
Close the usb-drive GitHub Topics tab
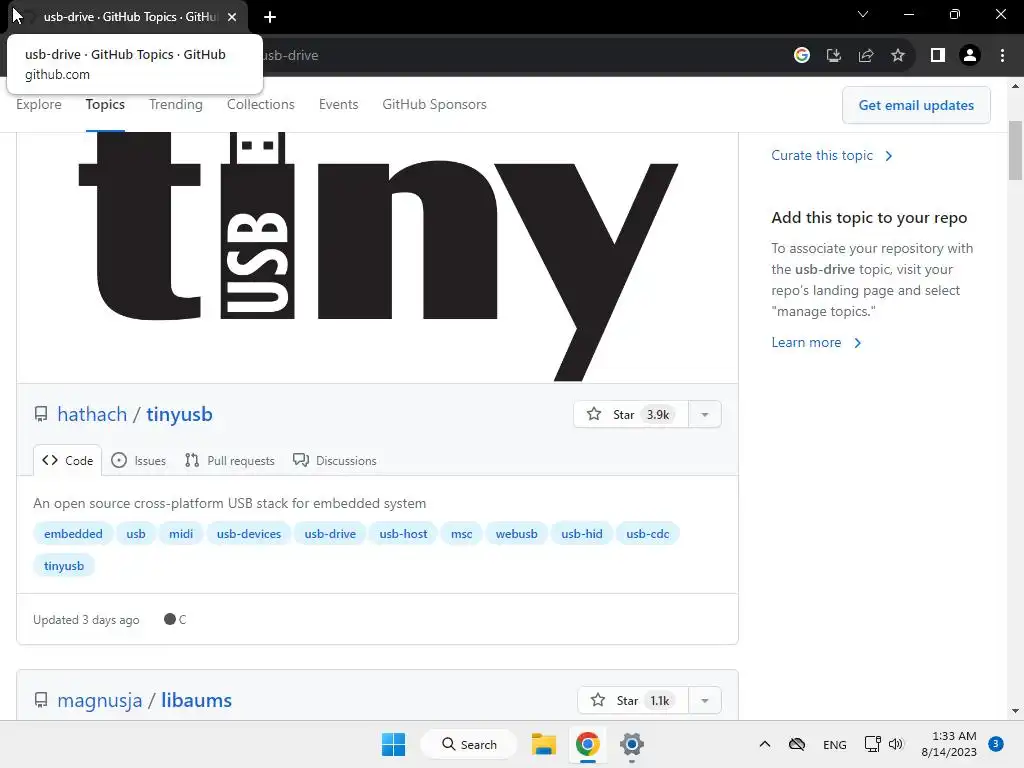tap(232, 17)
